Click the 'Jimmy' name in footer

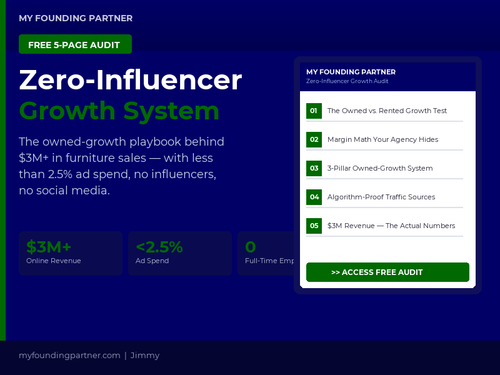(x=145, y=355)
